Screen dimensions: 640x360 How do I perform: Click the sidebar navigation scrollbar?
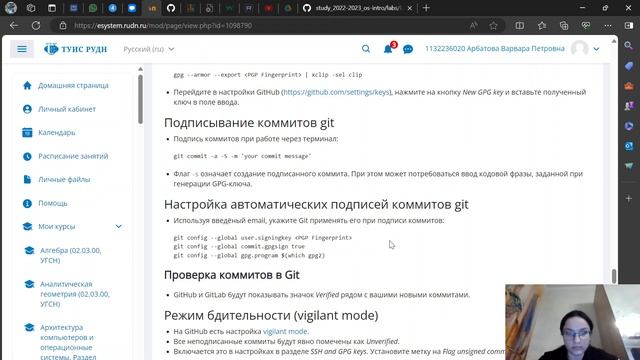coord(140,99)
